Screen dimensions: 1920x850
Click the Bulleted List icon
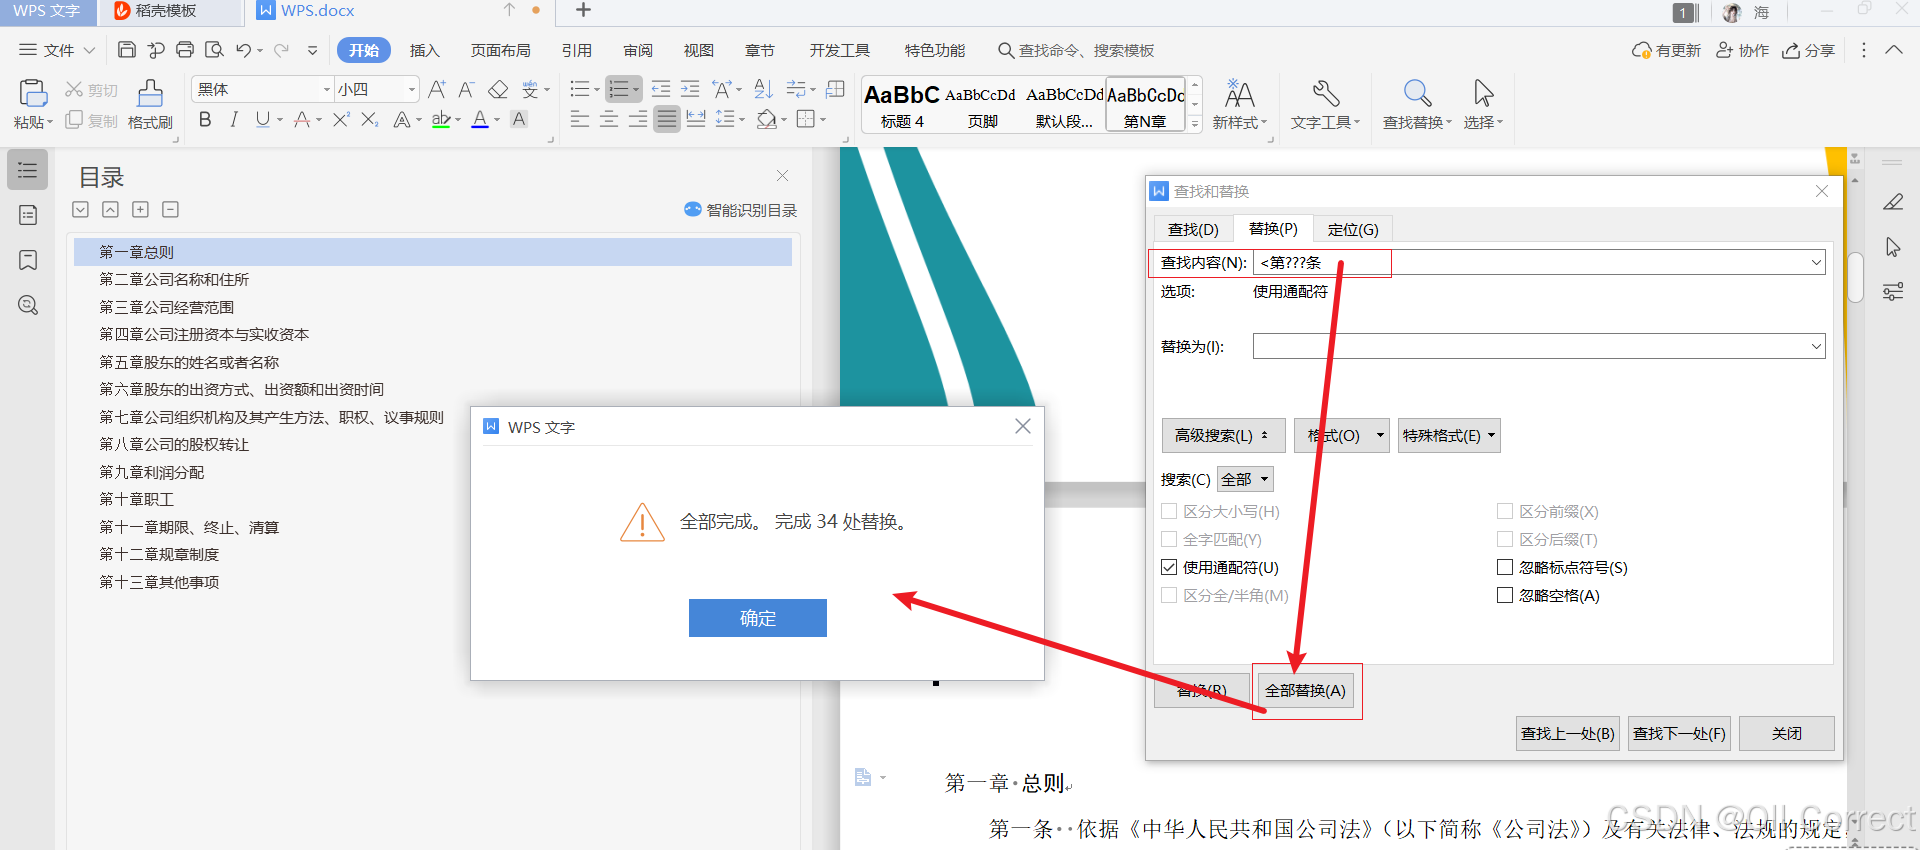tap(579, 89)
